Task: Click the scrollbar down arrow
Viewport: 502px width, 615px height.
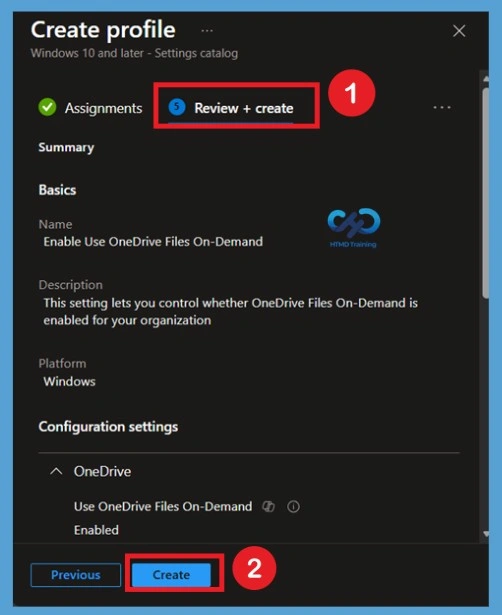Action: click(486, 534)
